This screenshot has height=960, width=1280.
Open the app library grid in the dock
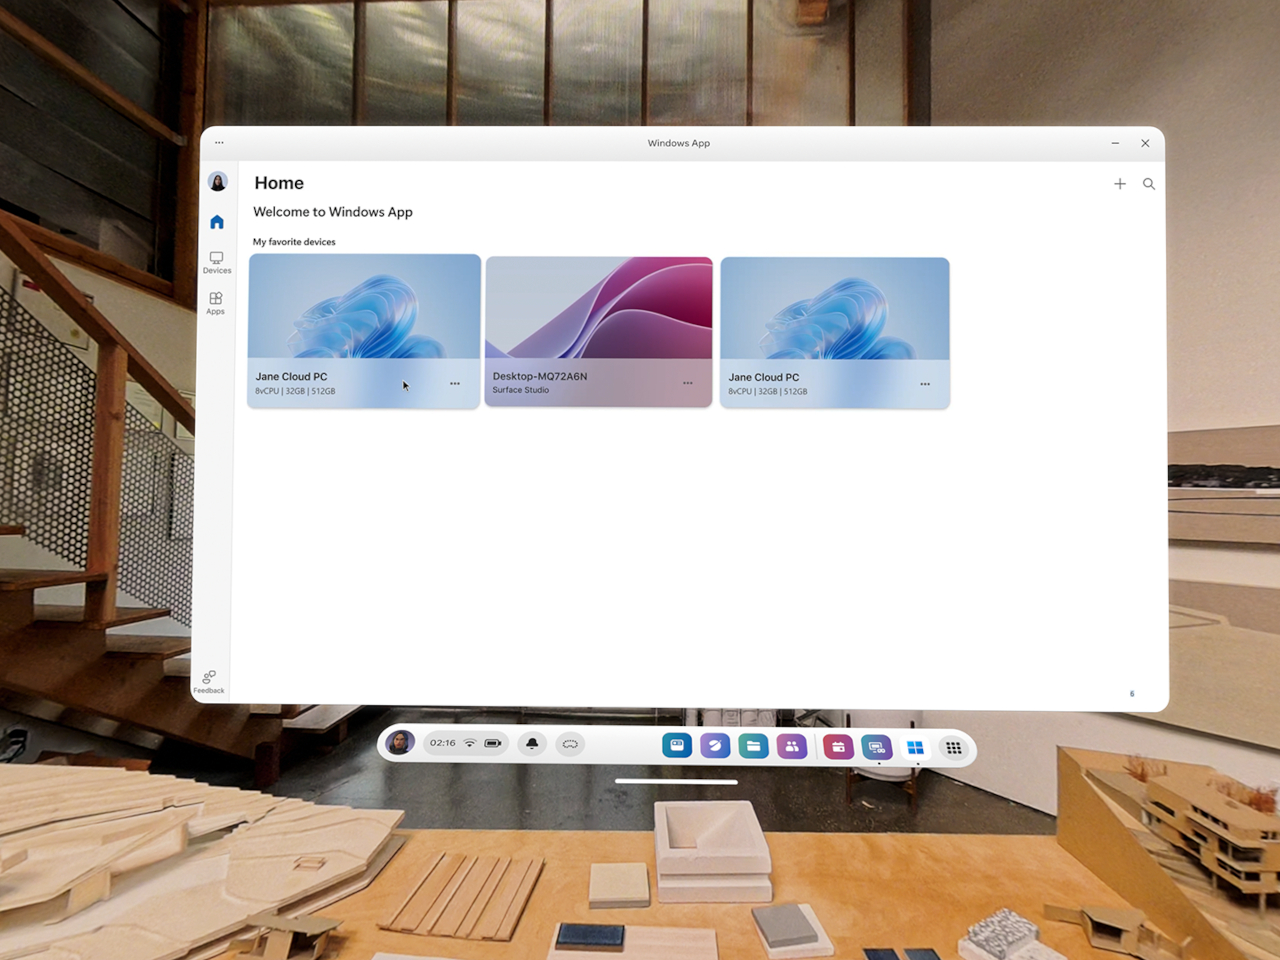(953, 748)
